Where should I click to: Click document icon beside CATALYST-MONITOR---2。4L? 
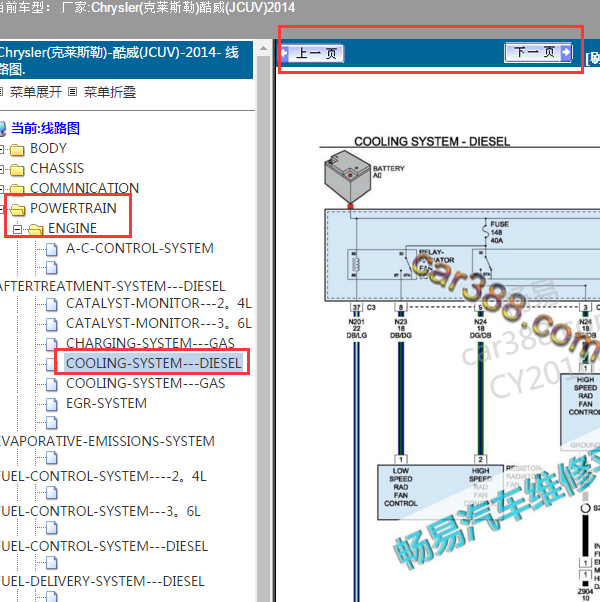[51, 304]
